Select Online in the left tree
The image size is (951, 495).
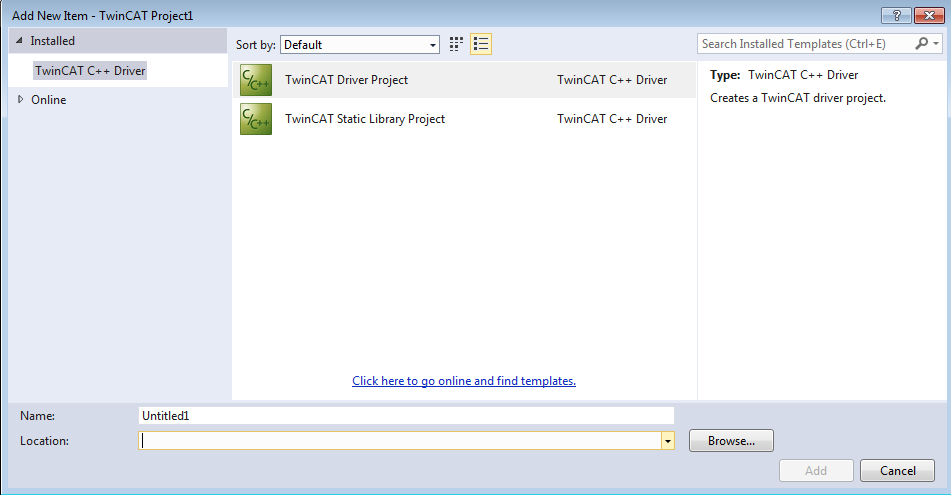(x=49, y=99)
